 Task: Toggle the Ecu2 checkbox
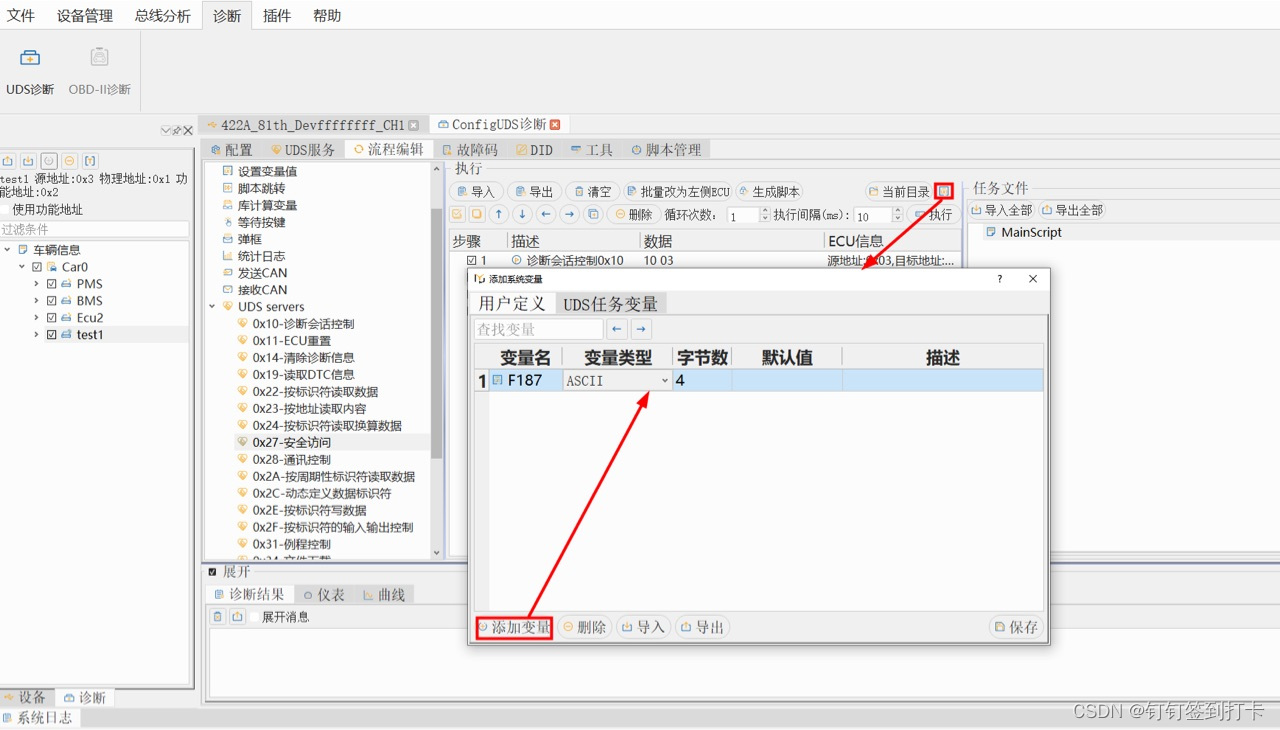pos(52,318)
